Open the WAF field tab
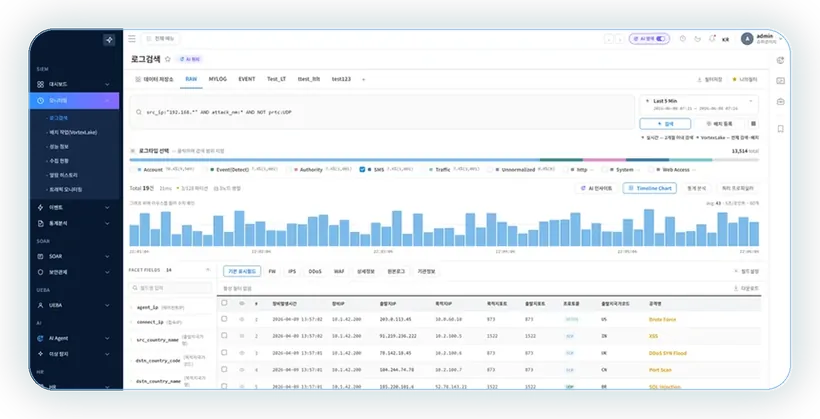Viewport: 820px width, 419px height. 339,271
